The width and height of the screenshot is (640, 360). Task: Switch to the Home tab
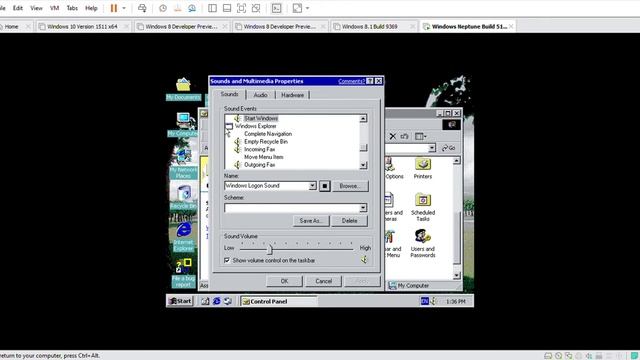(11, 27)
